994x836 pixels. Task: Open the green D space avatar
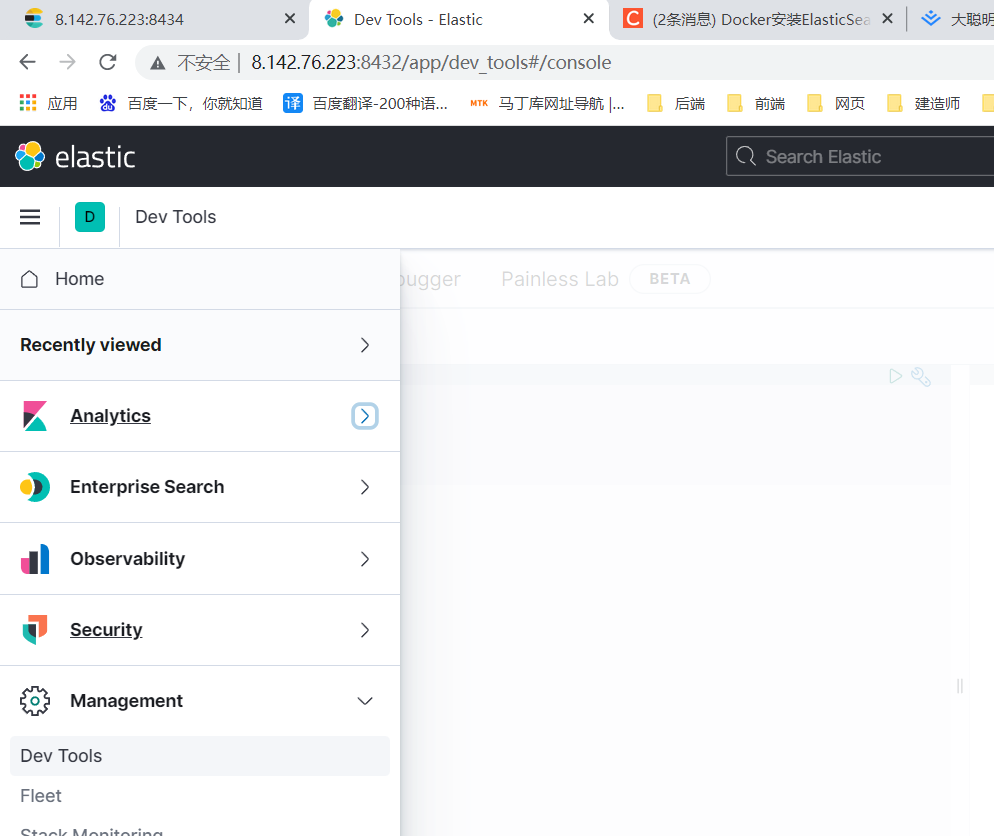click(90, 217)
